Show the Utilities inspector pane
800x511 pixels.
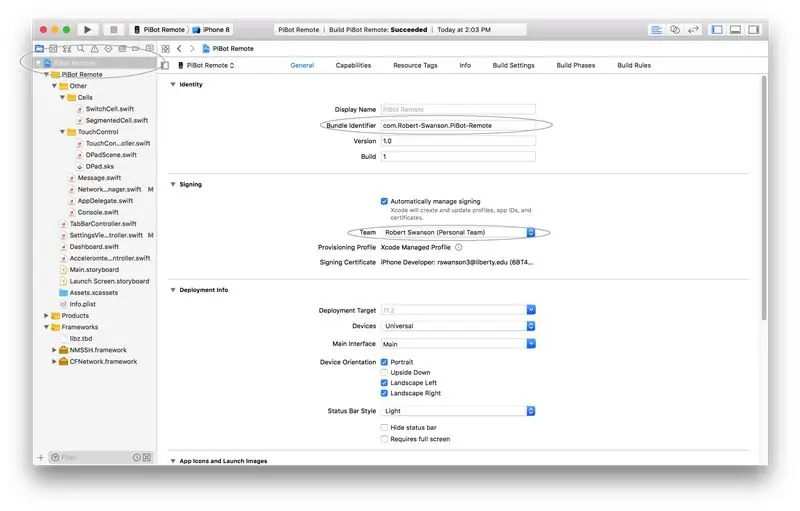(753, 30)
